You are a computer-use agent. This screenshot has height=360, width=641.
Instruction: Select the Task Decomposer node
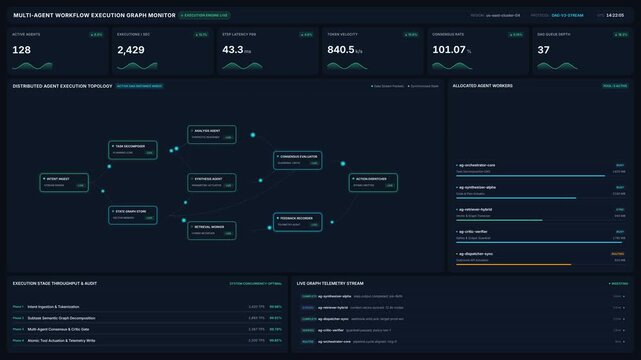[133, 150]
